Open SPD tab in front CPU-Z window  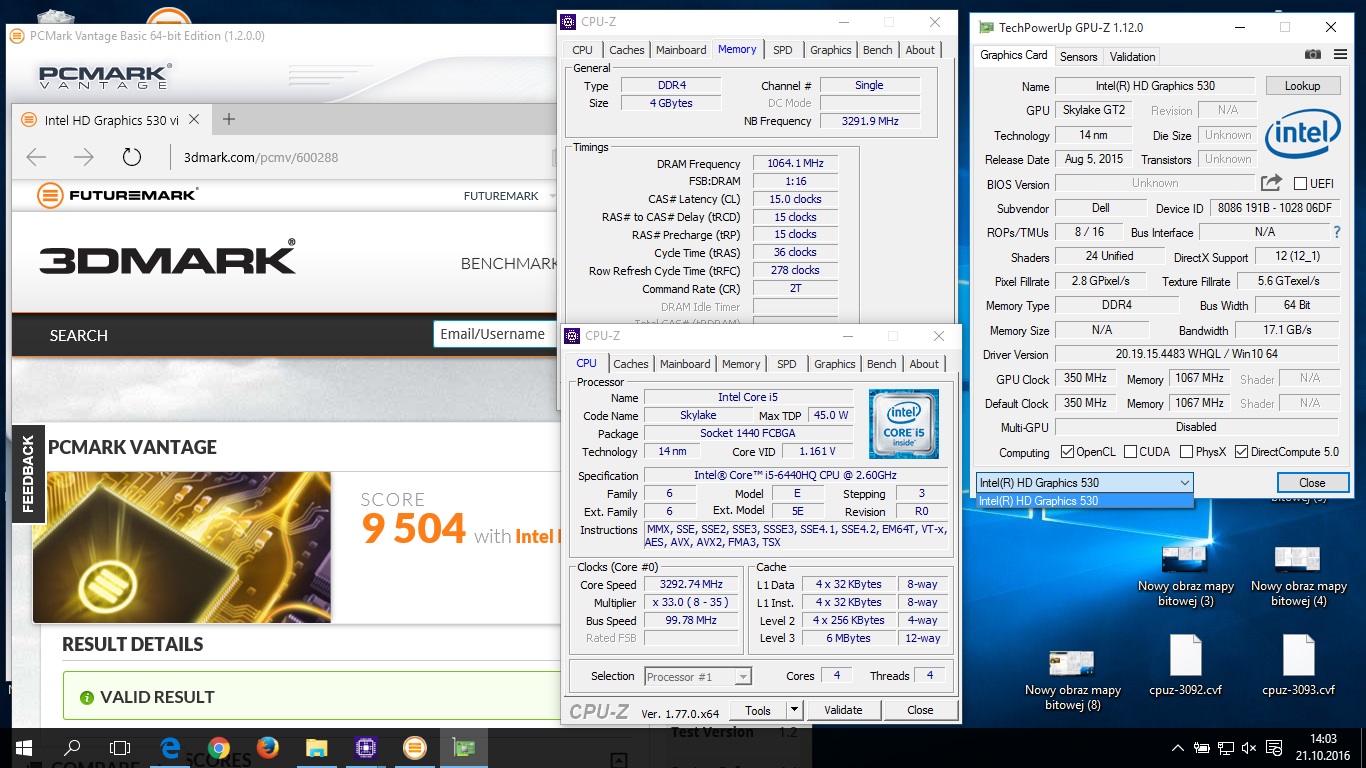click(787, 364)
